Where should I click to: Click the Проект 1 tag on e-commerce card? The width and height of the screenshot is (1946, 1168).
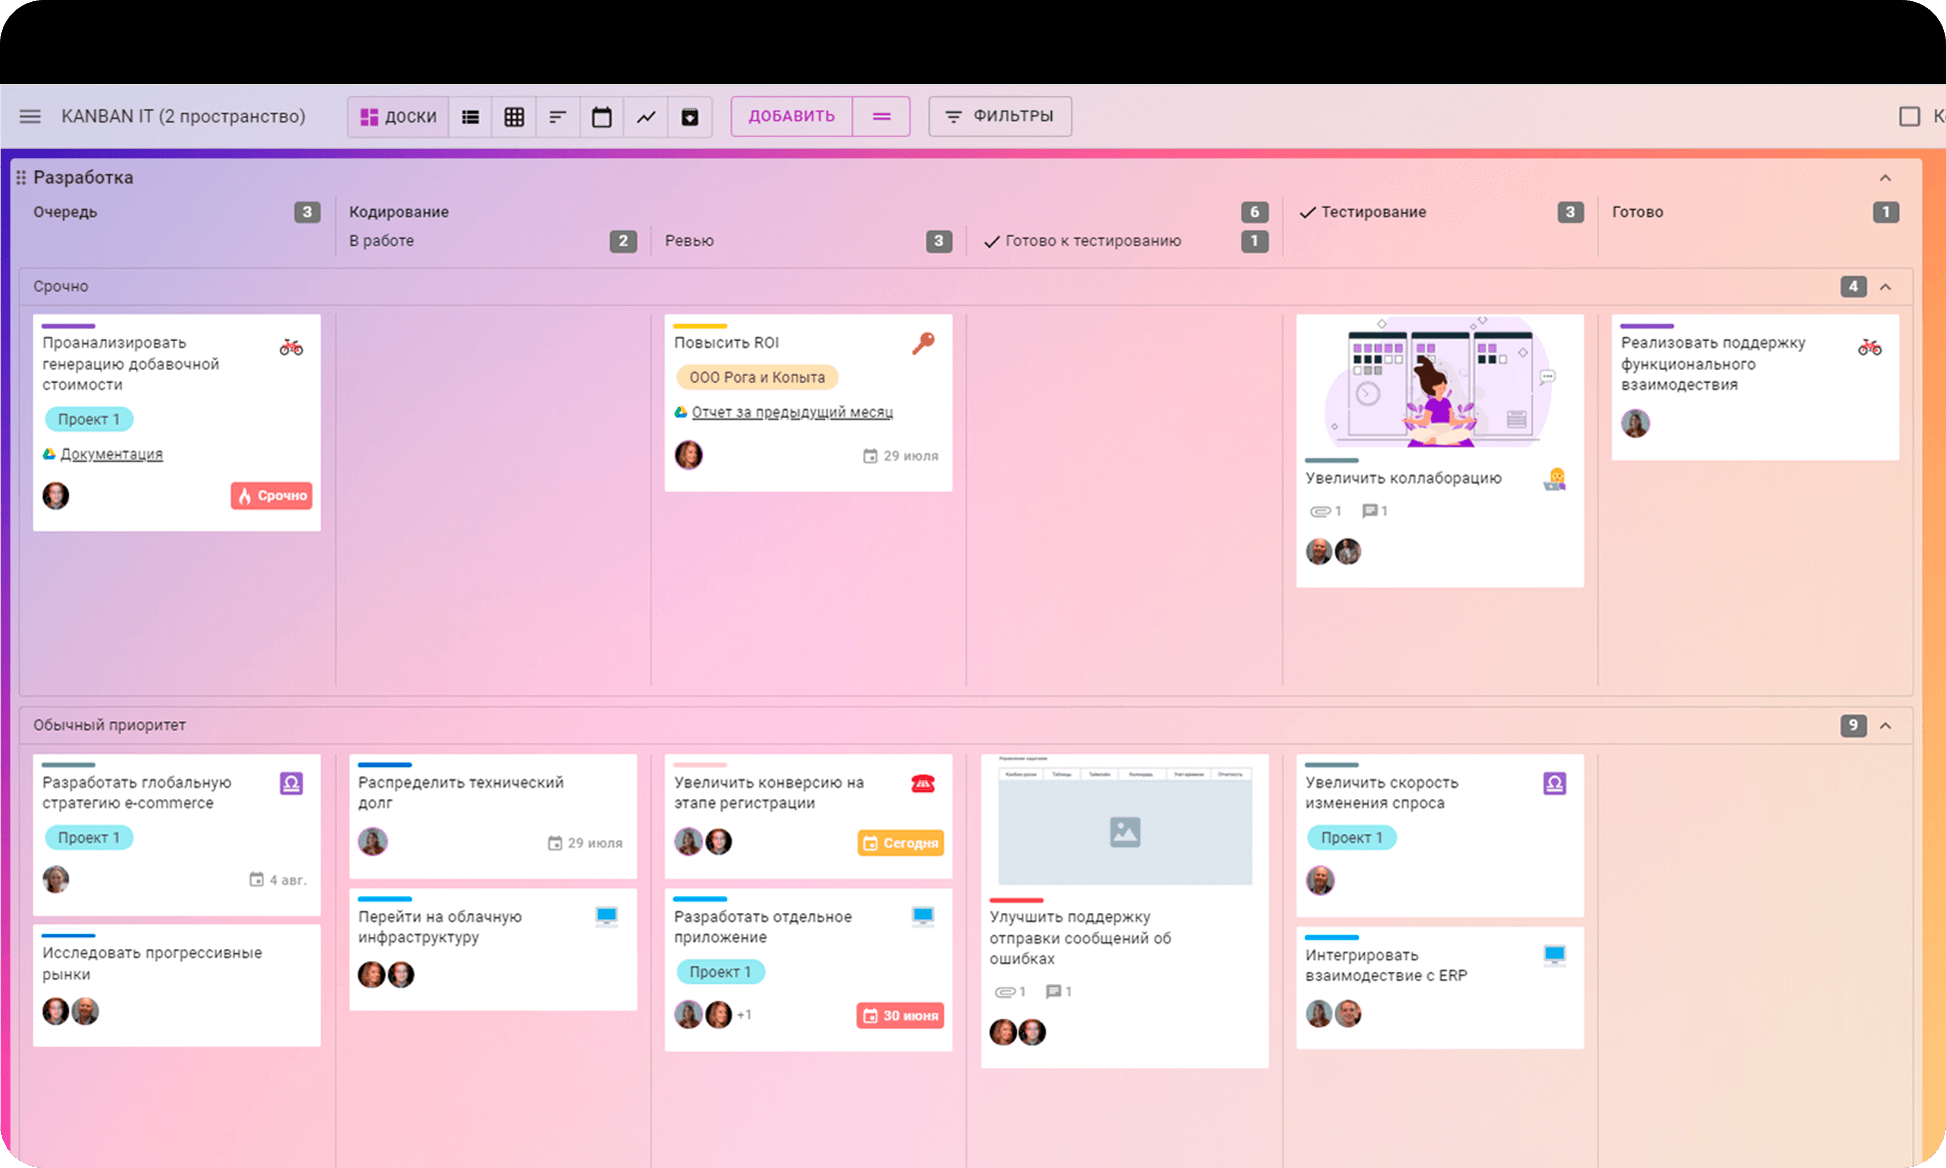tap(88, 838)
